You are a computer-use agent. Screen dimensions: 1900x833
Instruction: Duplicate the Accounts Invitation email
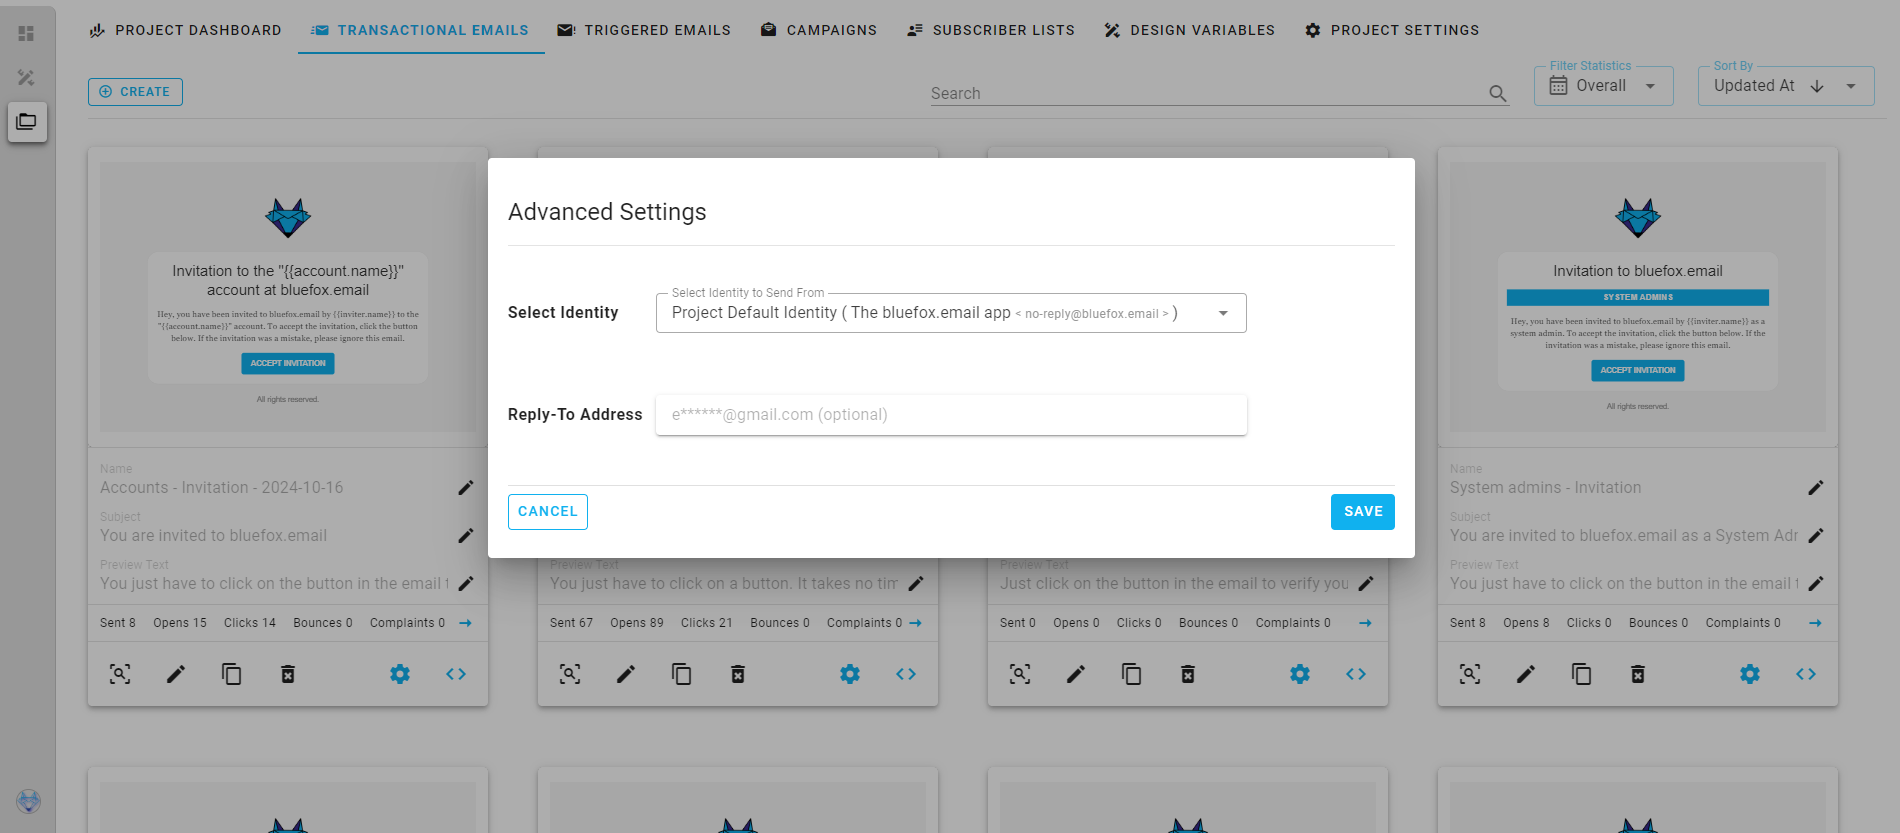(x=231, y=674)
